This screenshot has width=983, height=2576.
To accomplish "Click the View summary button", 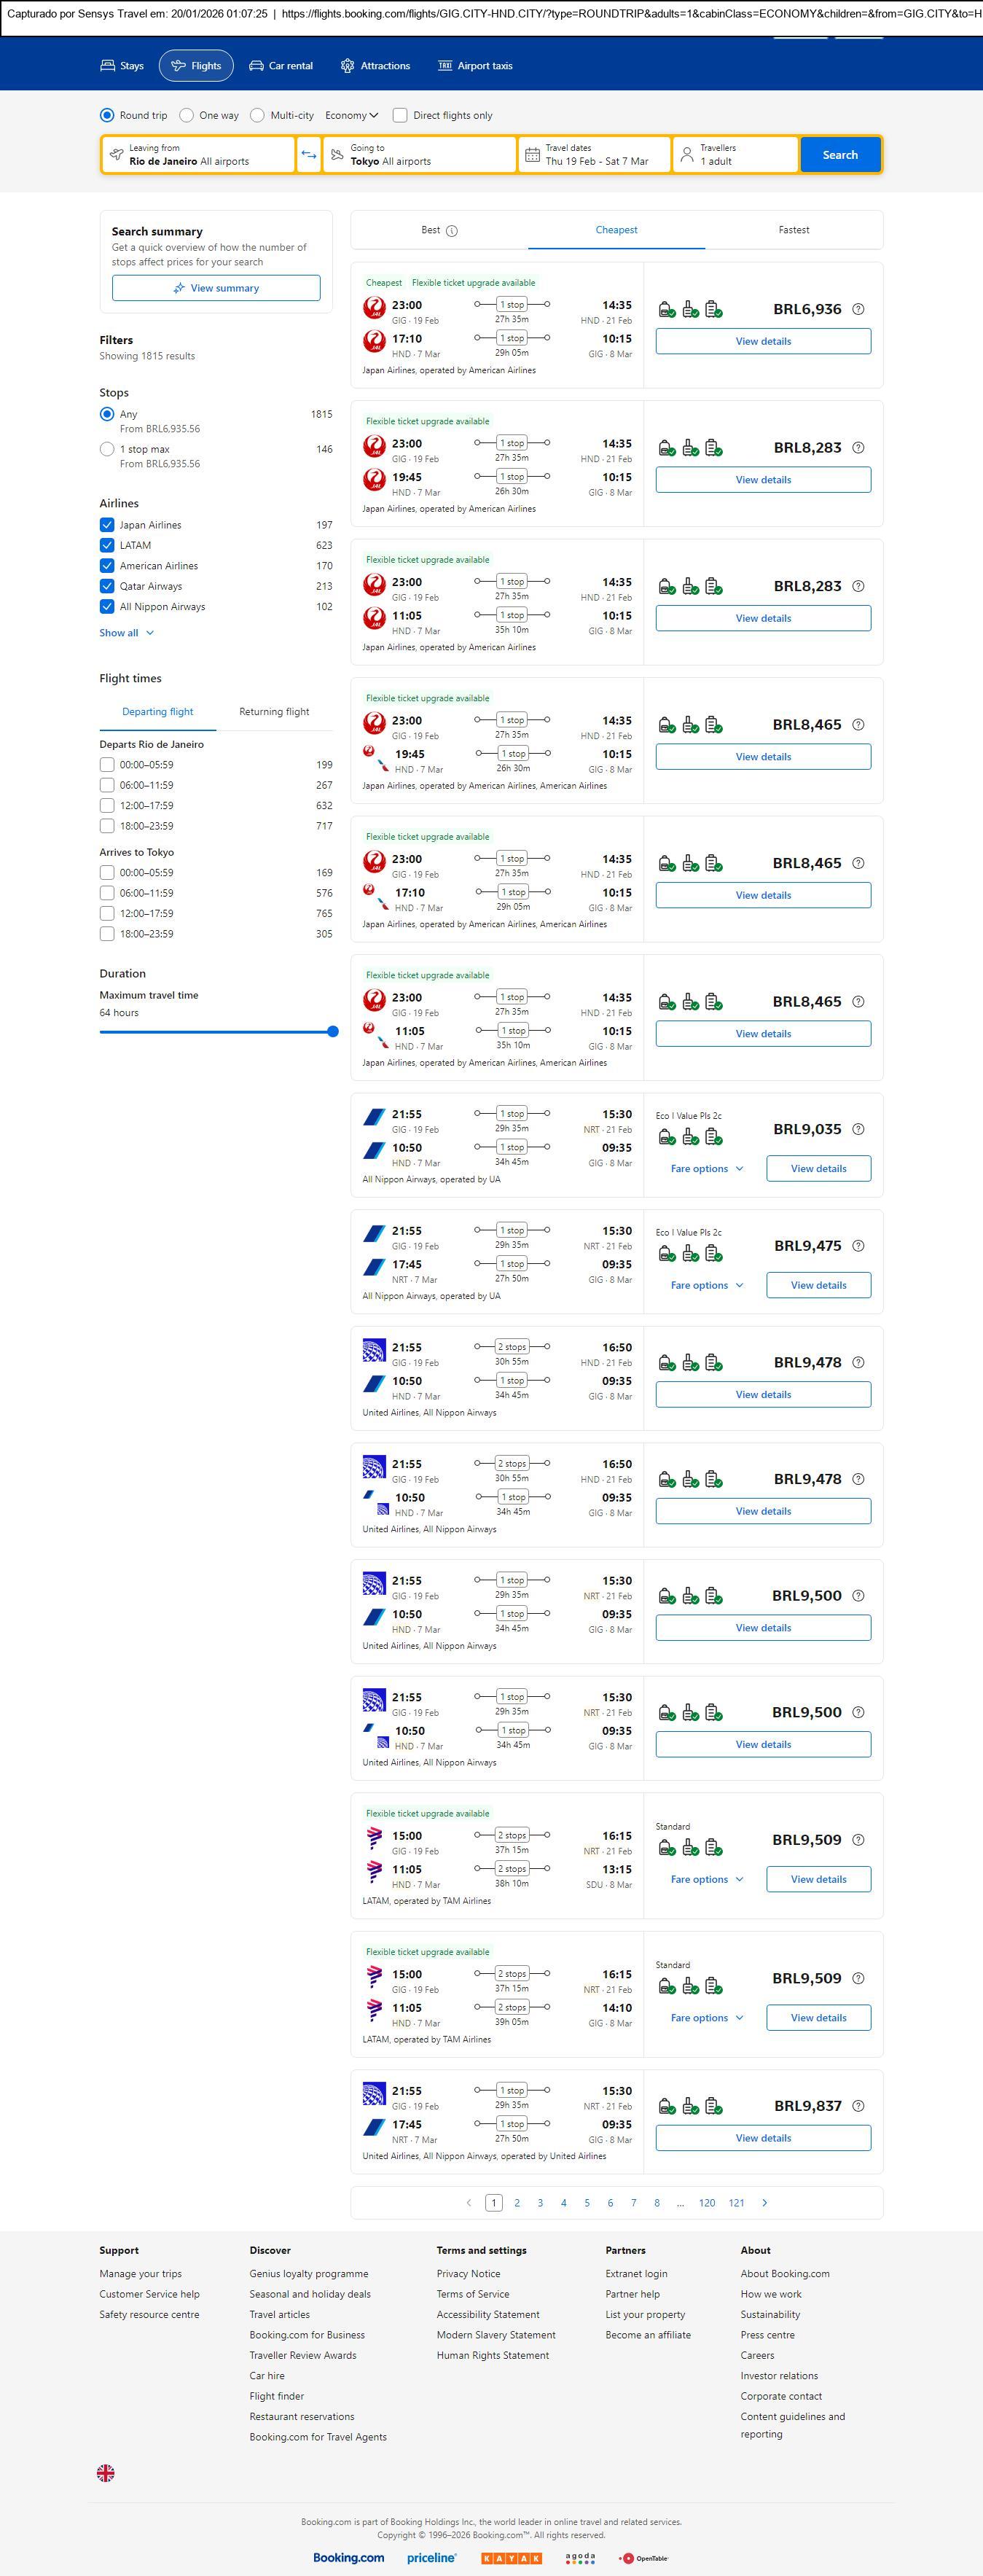I will (x=216, y=288).
